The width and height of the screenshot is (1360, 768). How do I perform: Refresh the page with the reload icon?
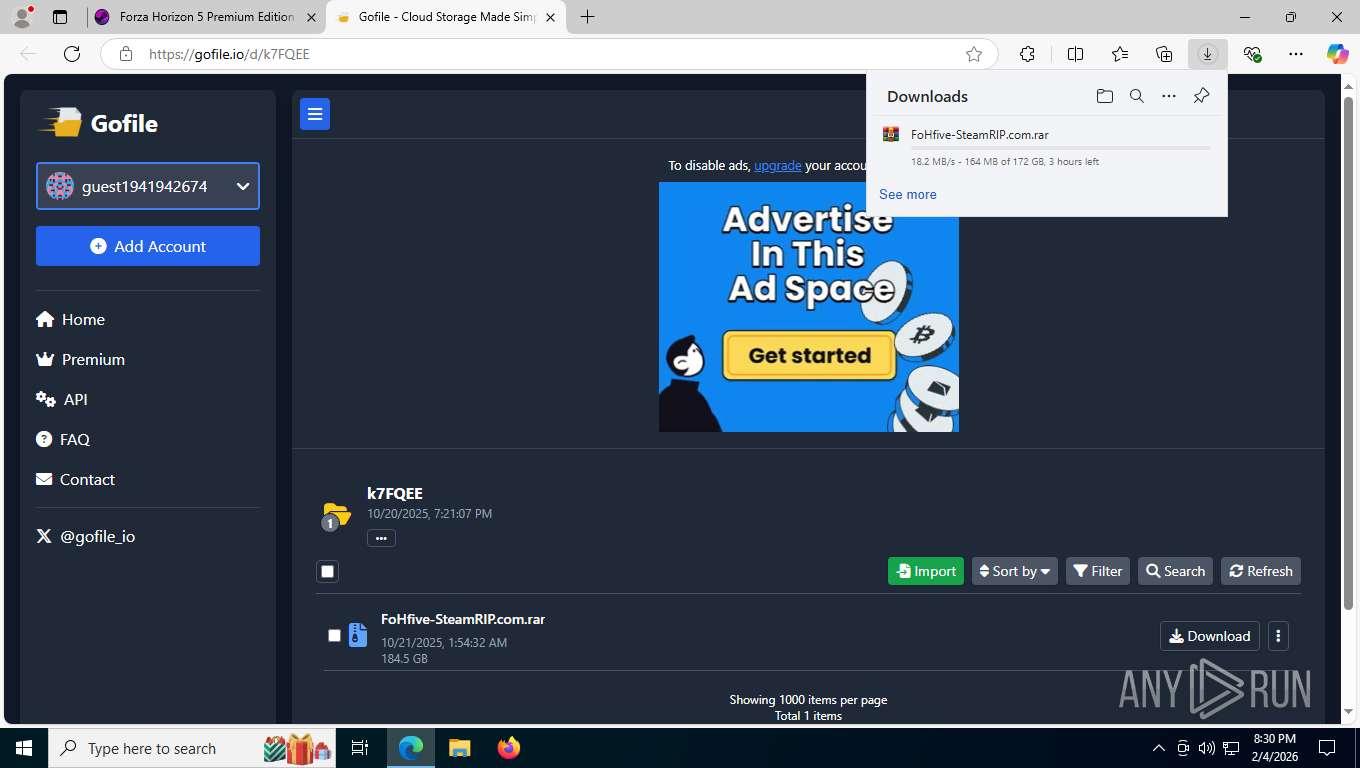(x=71, y=54)
